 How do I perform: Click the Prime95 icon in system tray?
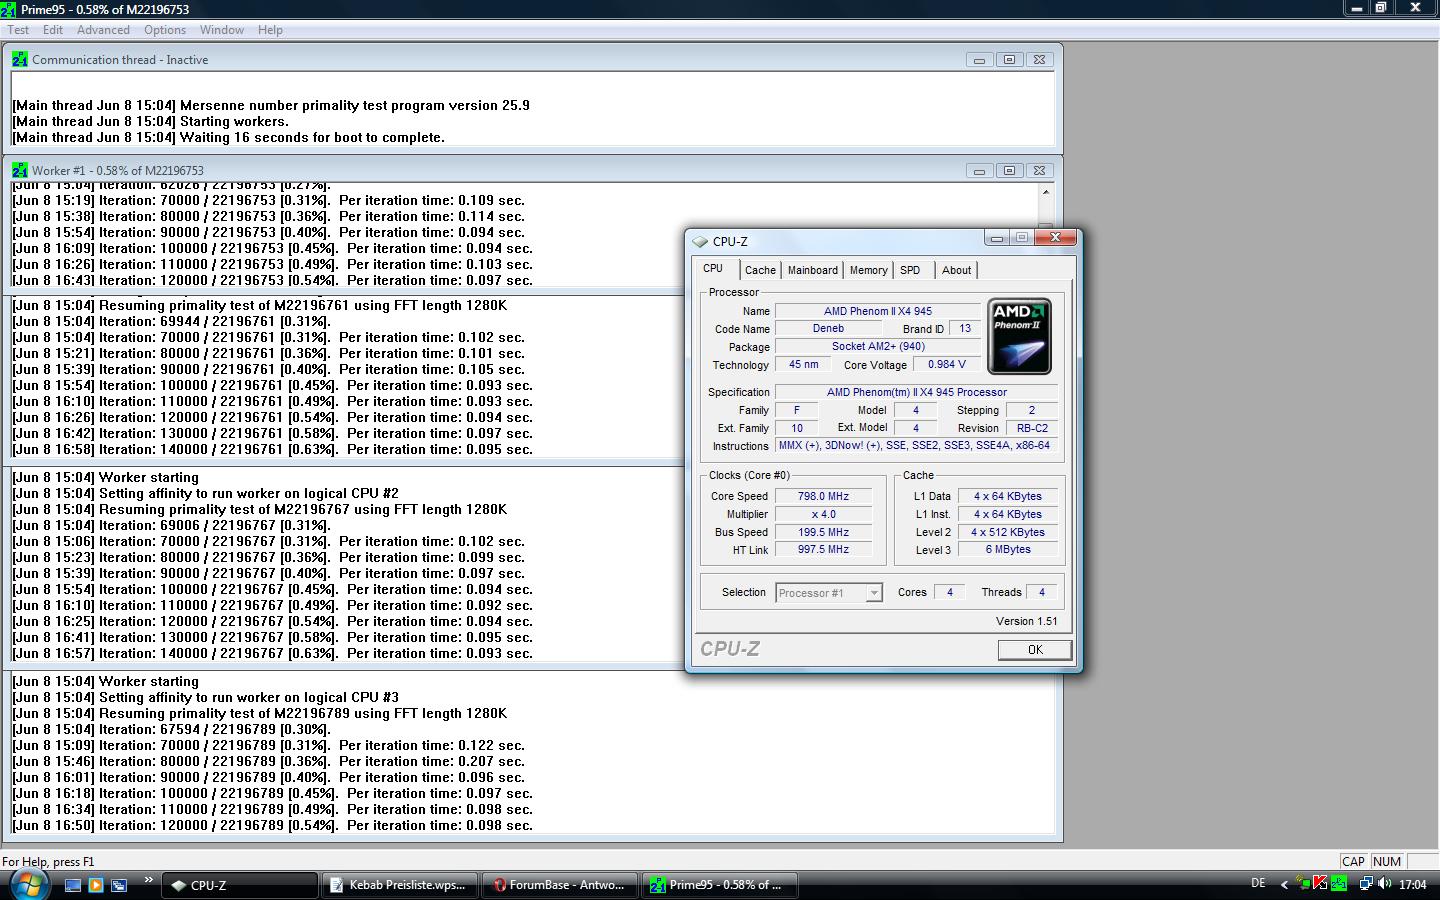click(x=1338, y=884)
